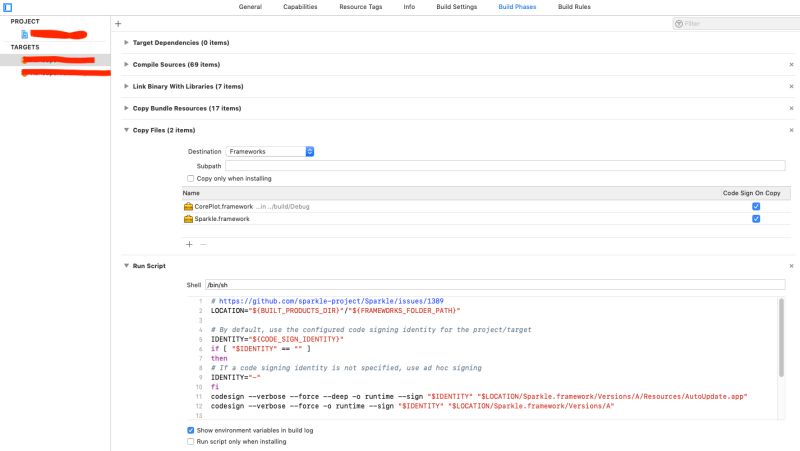800x451 pixels.
Task: Uncheck Code Sign On Copy for CorePlot.framework
Action: click(756, 207)
